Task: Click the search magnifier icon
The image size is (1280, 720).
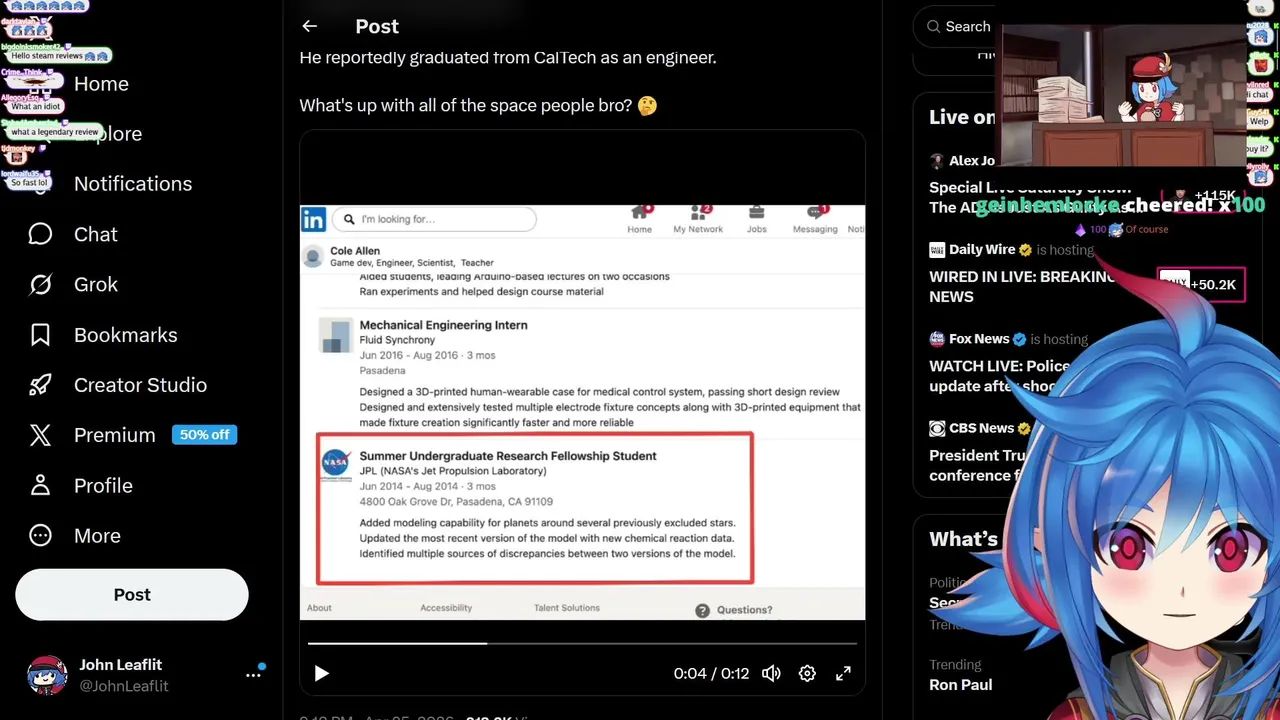Action: pyautogui.click(x=933, y=27)
